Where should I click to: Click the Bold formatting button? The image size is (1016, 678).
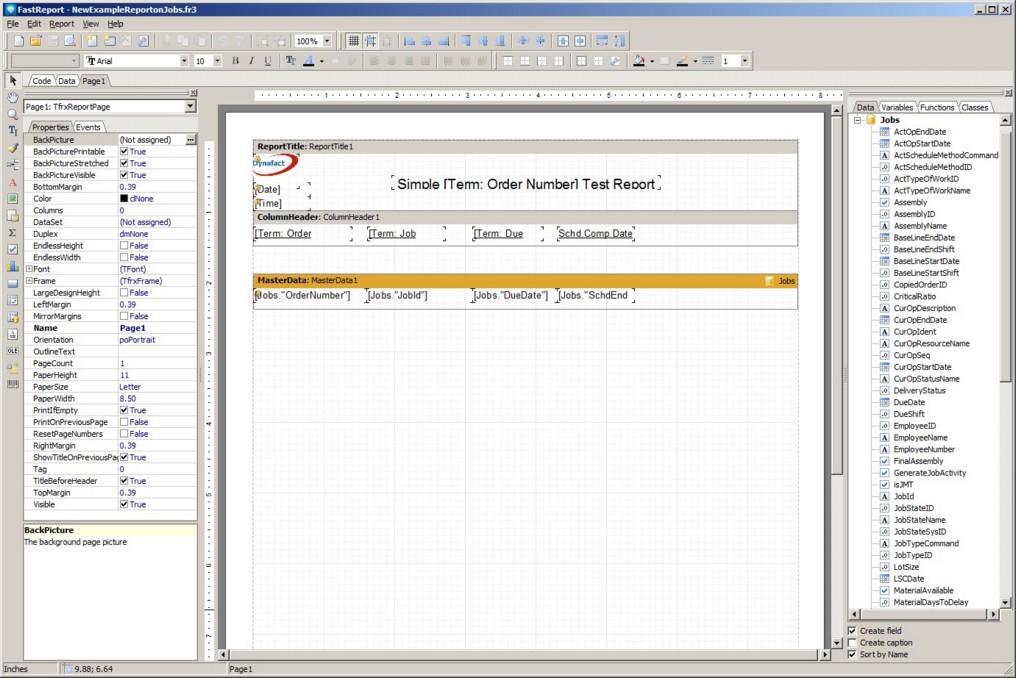236,61
